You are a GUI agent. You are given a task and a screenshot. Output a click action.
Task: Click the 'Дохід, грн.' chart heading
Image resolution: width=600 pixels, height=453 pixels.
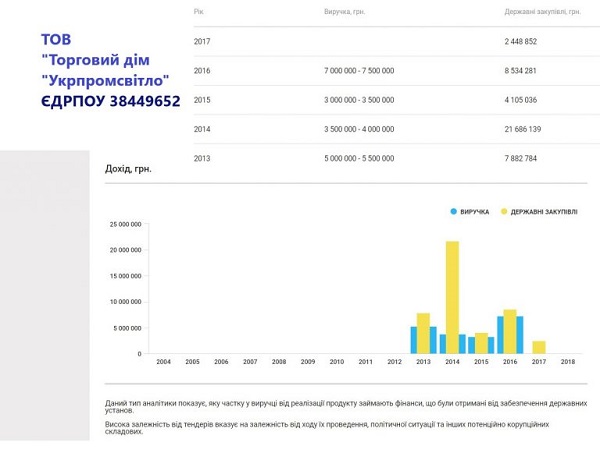(x=128, y=169)
